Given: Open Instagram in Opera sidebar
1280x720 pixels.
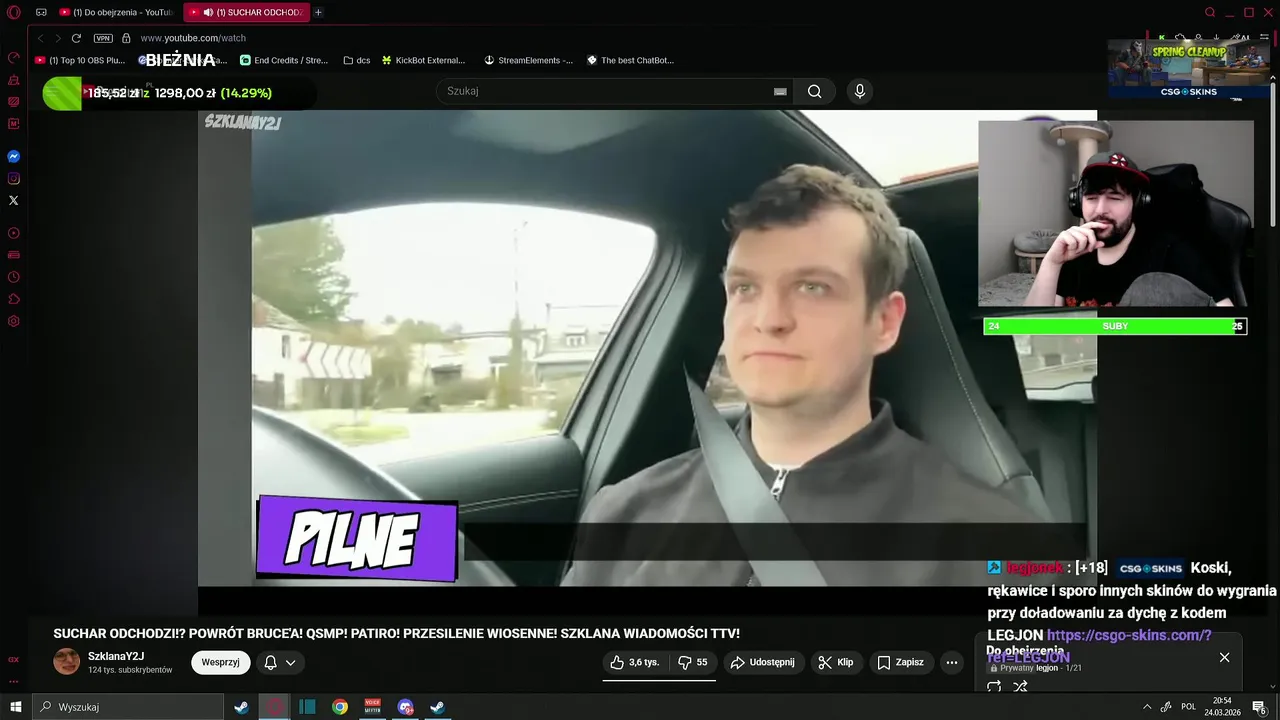Looking at the screenshot, I should (14, 179).
